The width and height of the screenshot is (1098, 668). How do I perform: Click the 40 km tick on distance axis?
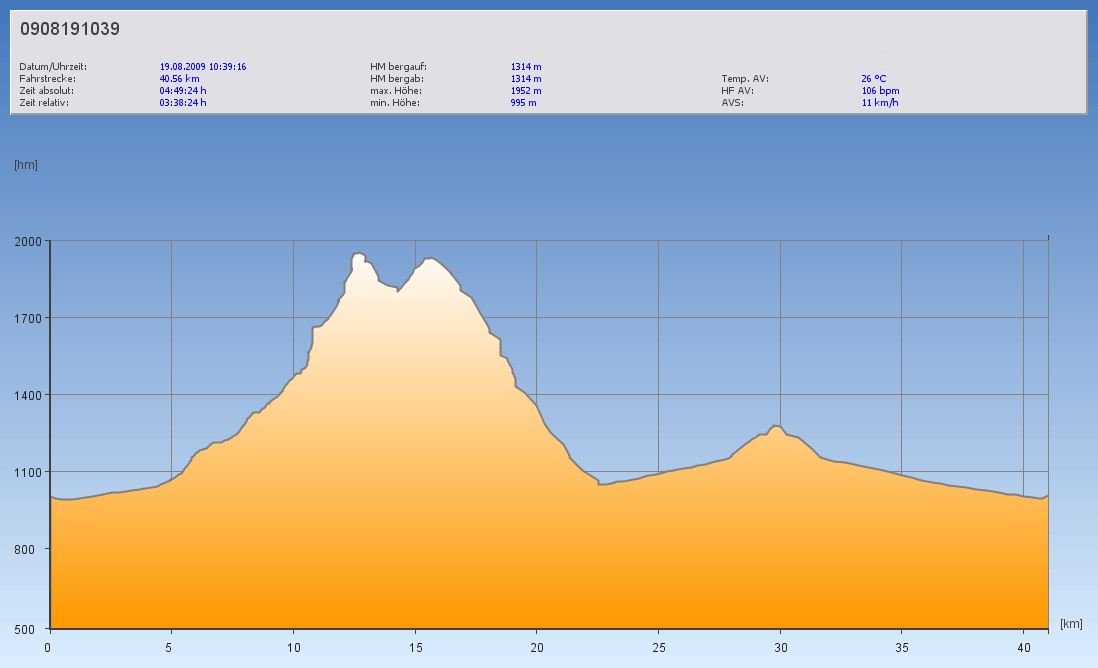pos(1022,647)
